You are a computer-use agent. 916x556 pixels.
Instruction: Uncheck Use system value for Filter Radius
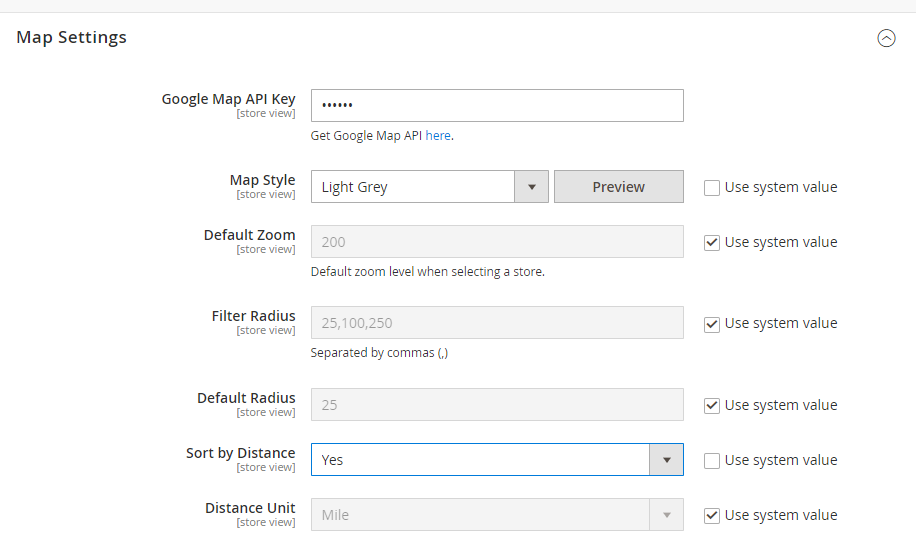tap(712, 323)
